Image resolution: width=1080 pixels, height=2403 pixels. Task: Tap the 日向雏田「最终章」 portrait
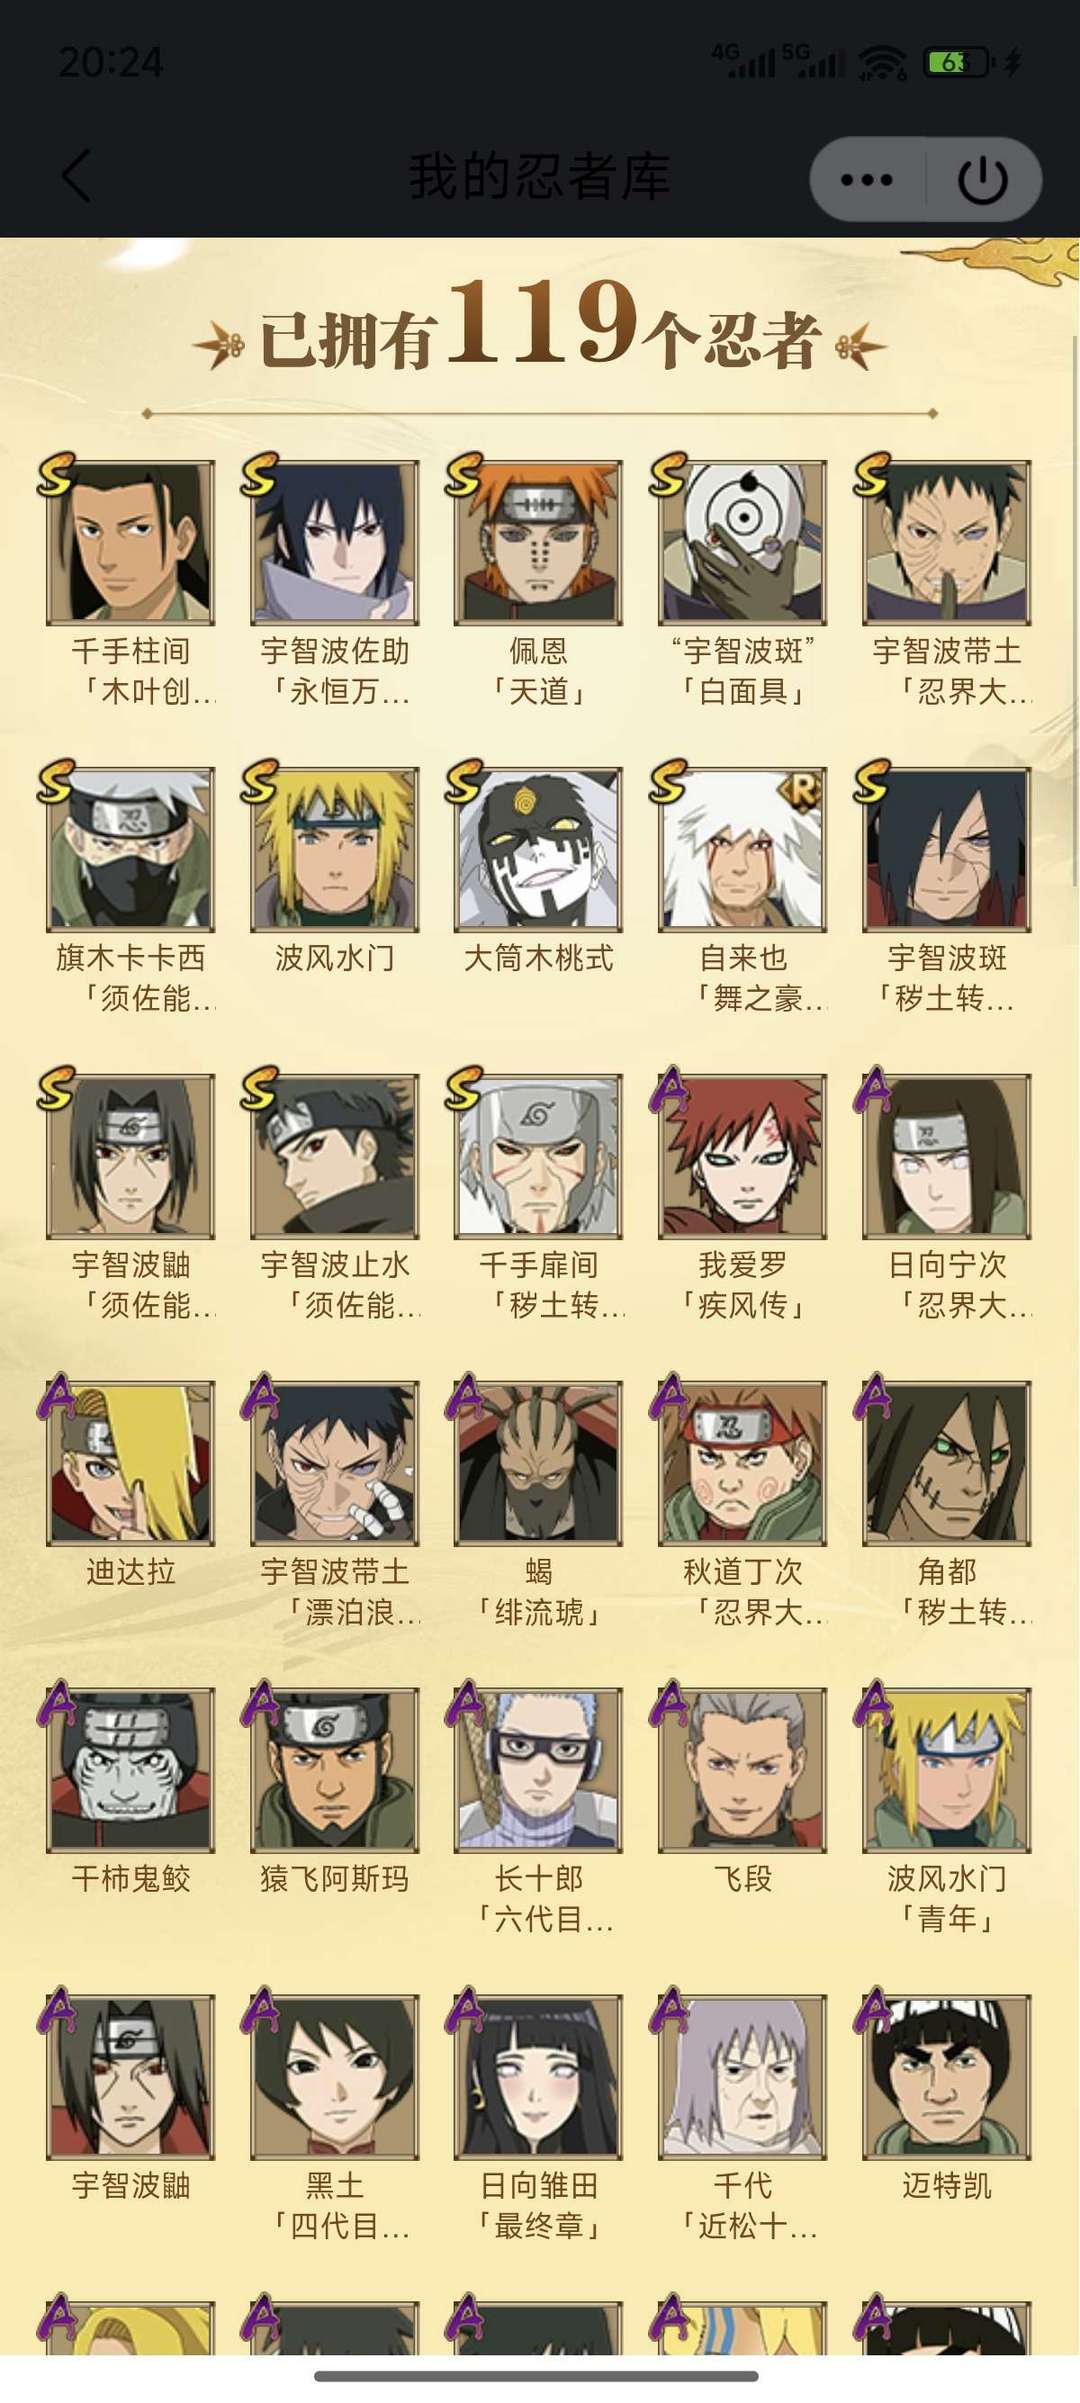[539, 2078]
